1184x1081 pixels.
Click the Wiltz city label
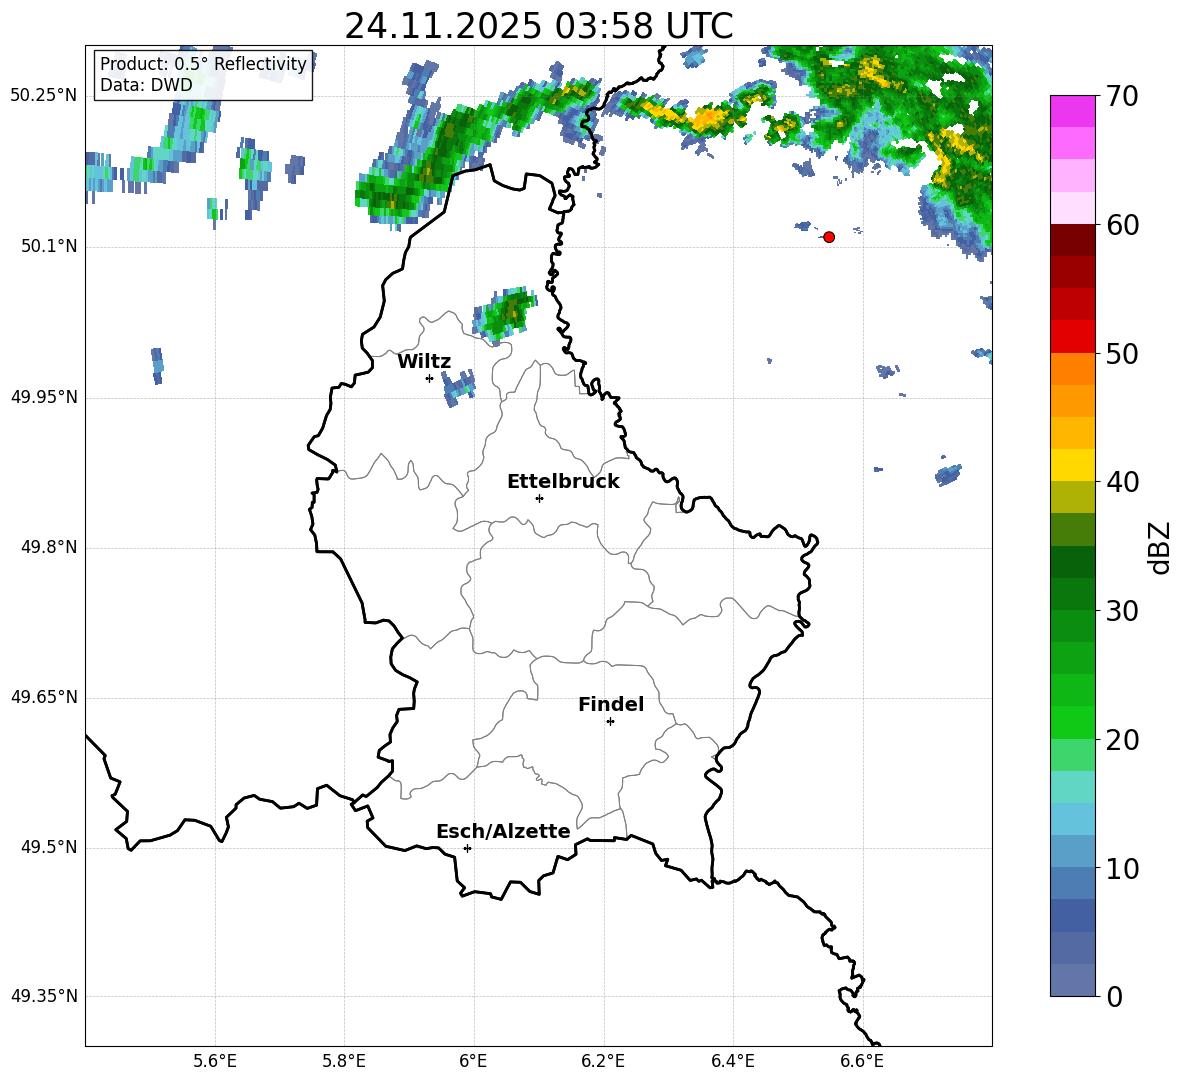coord(424,362)
